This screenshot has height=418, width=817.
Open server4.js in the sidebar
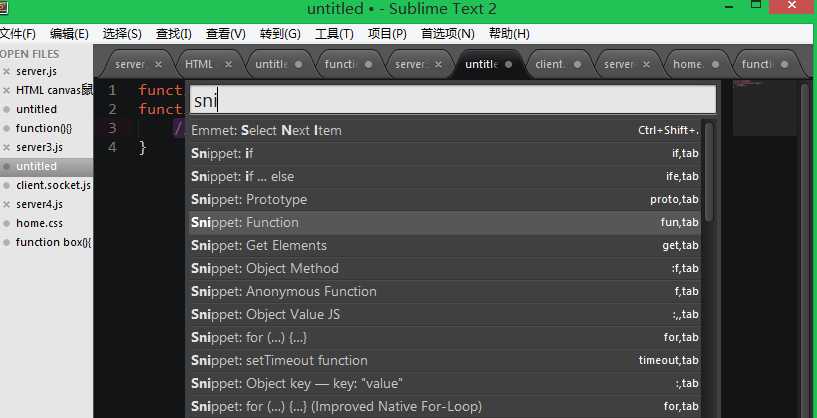click(x=40, y=204)
